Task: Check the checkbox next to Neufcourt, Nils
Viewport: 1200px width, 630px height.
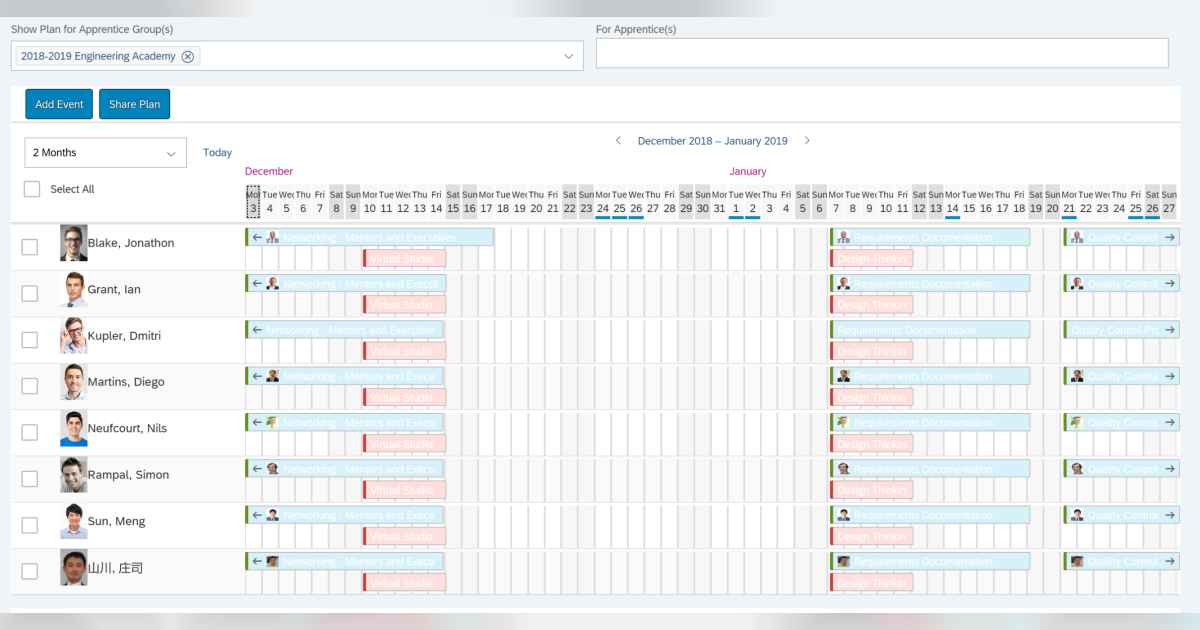Action: tap(29, 432)
